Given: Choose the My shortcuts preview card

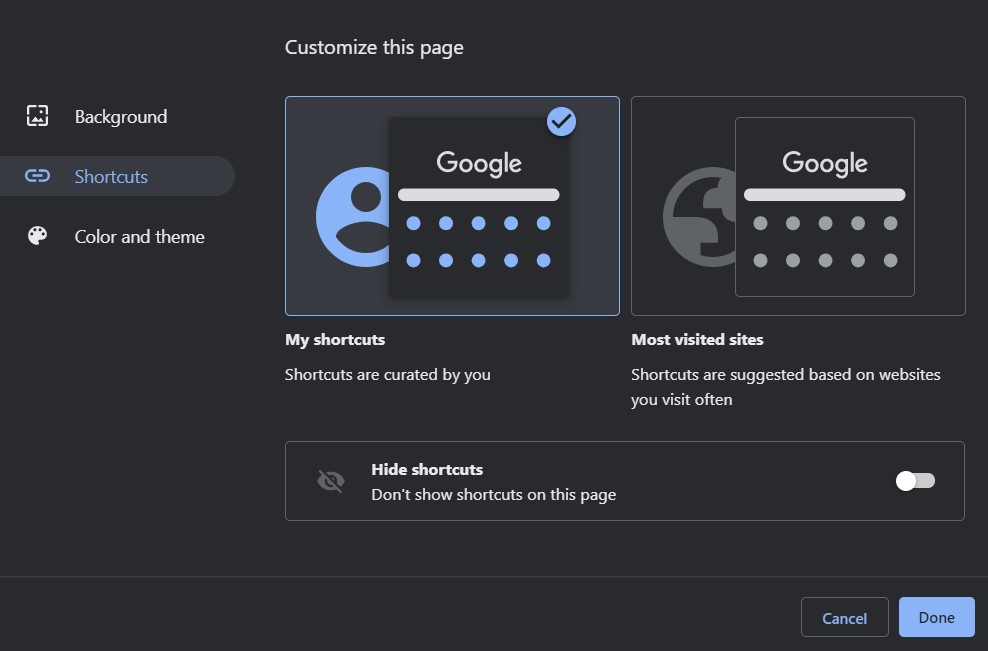Looking at the screenshot, I should click(x=452, y=206).
